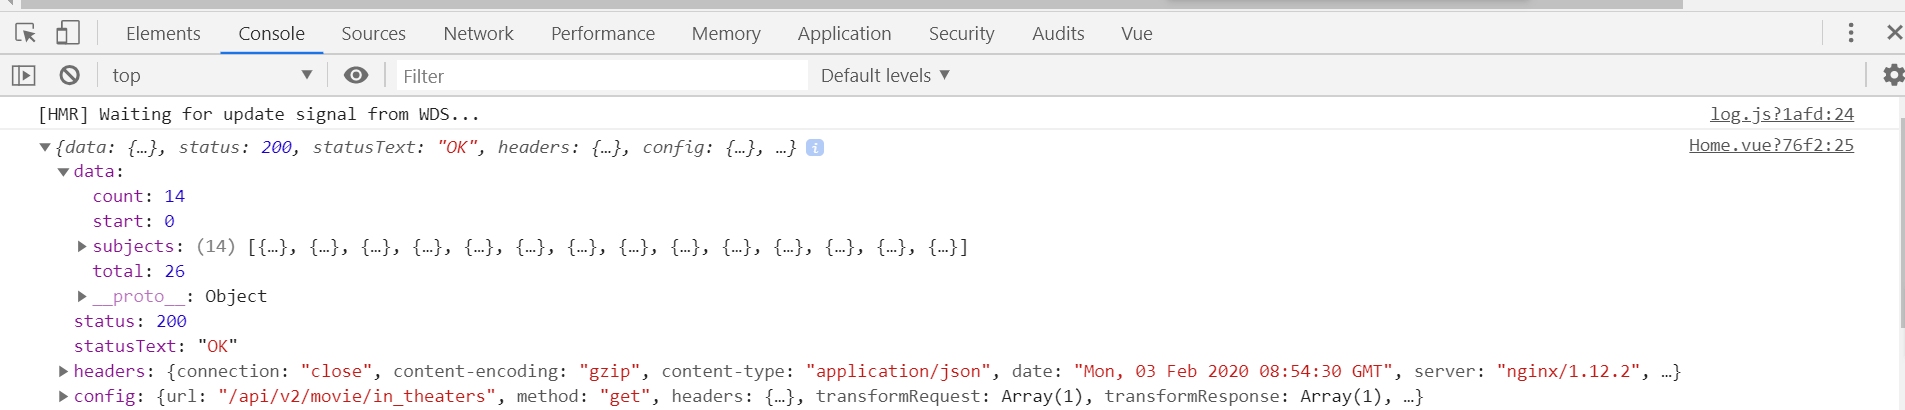Switch to the Memory tab
Screen dimensions: 1905x410
coord(726,33)
